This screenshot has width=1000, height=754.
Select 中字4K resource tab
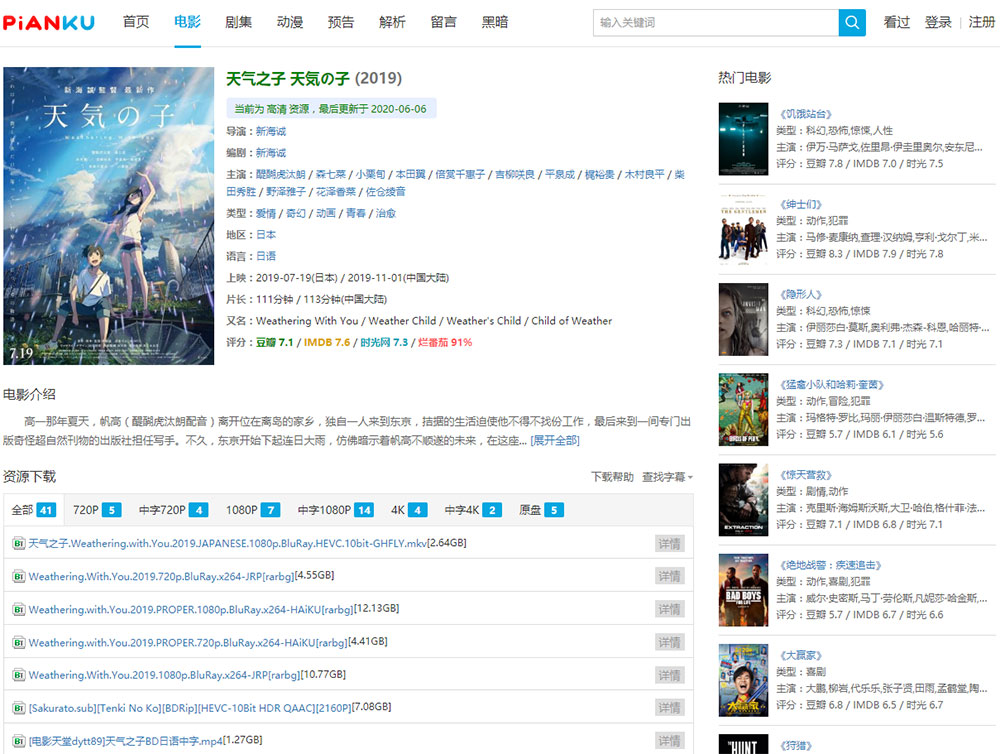pyautogui.click(x=473, y=510)
